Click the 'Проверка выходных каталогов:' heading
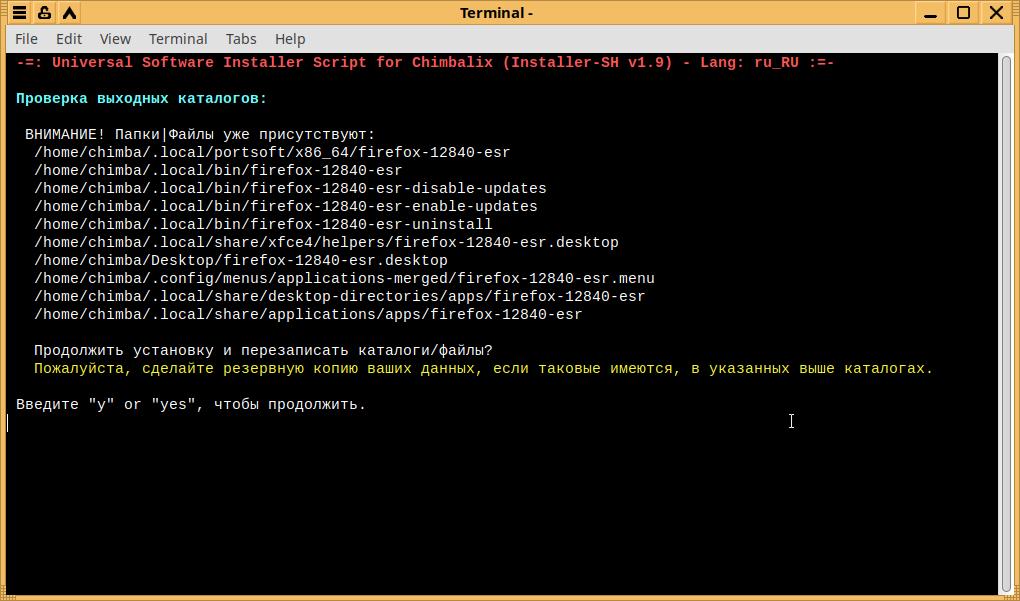This screenshot has height=601, width=1020. 142,99
